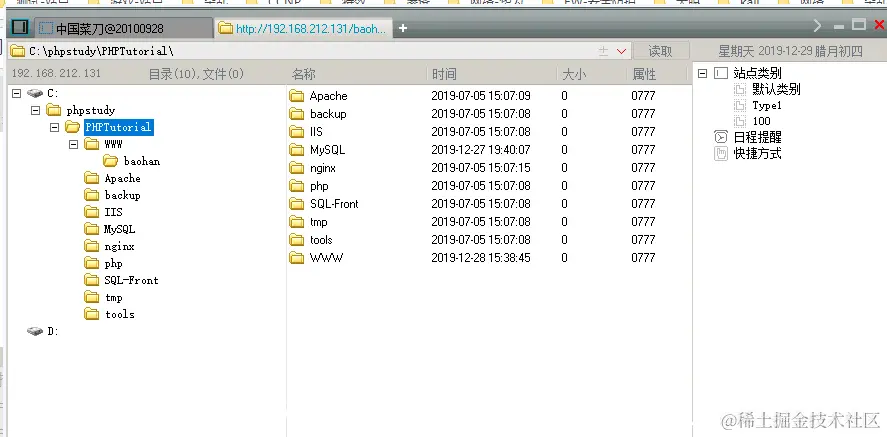Select the 100 category item
Image resolution: width=887 pixels, height=437 pixels.
(761, 121)
